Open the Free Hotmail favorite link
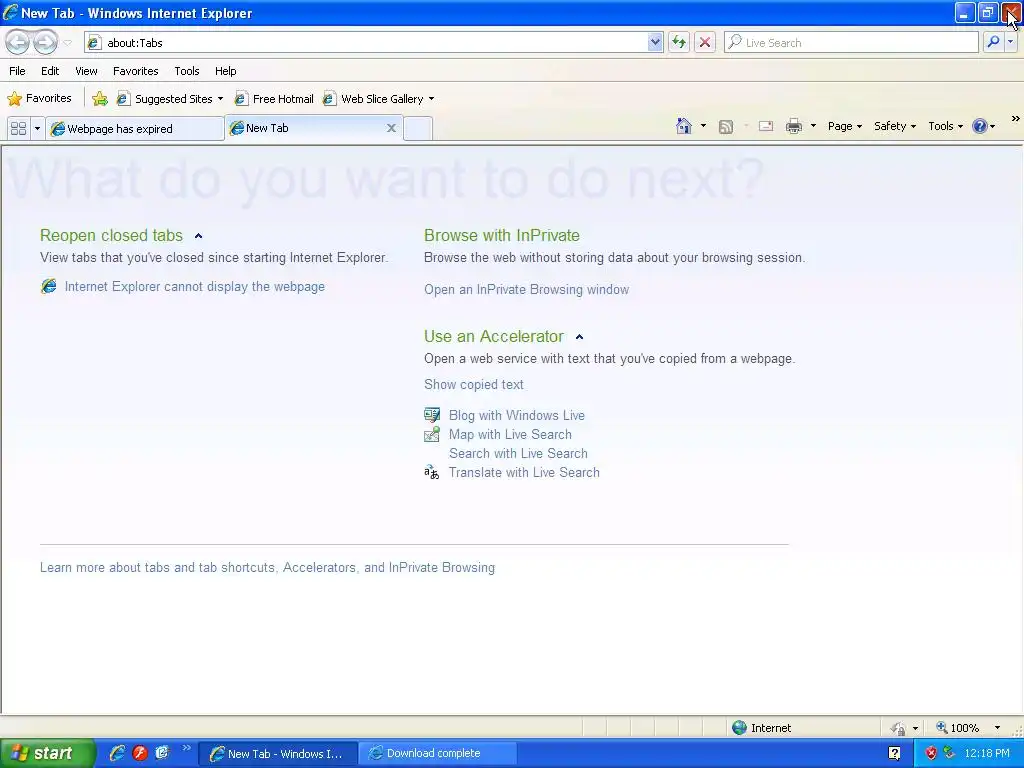 274,99
